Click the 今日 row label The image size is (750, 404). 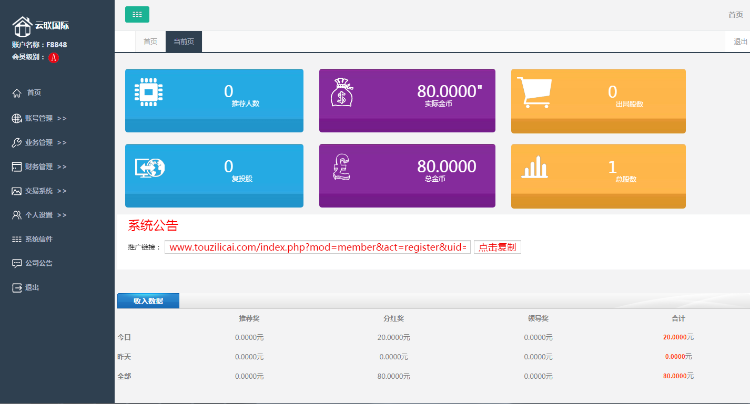tap(124, 337)
